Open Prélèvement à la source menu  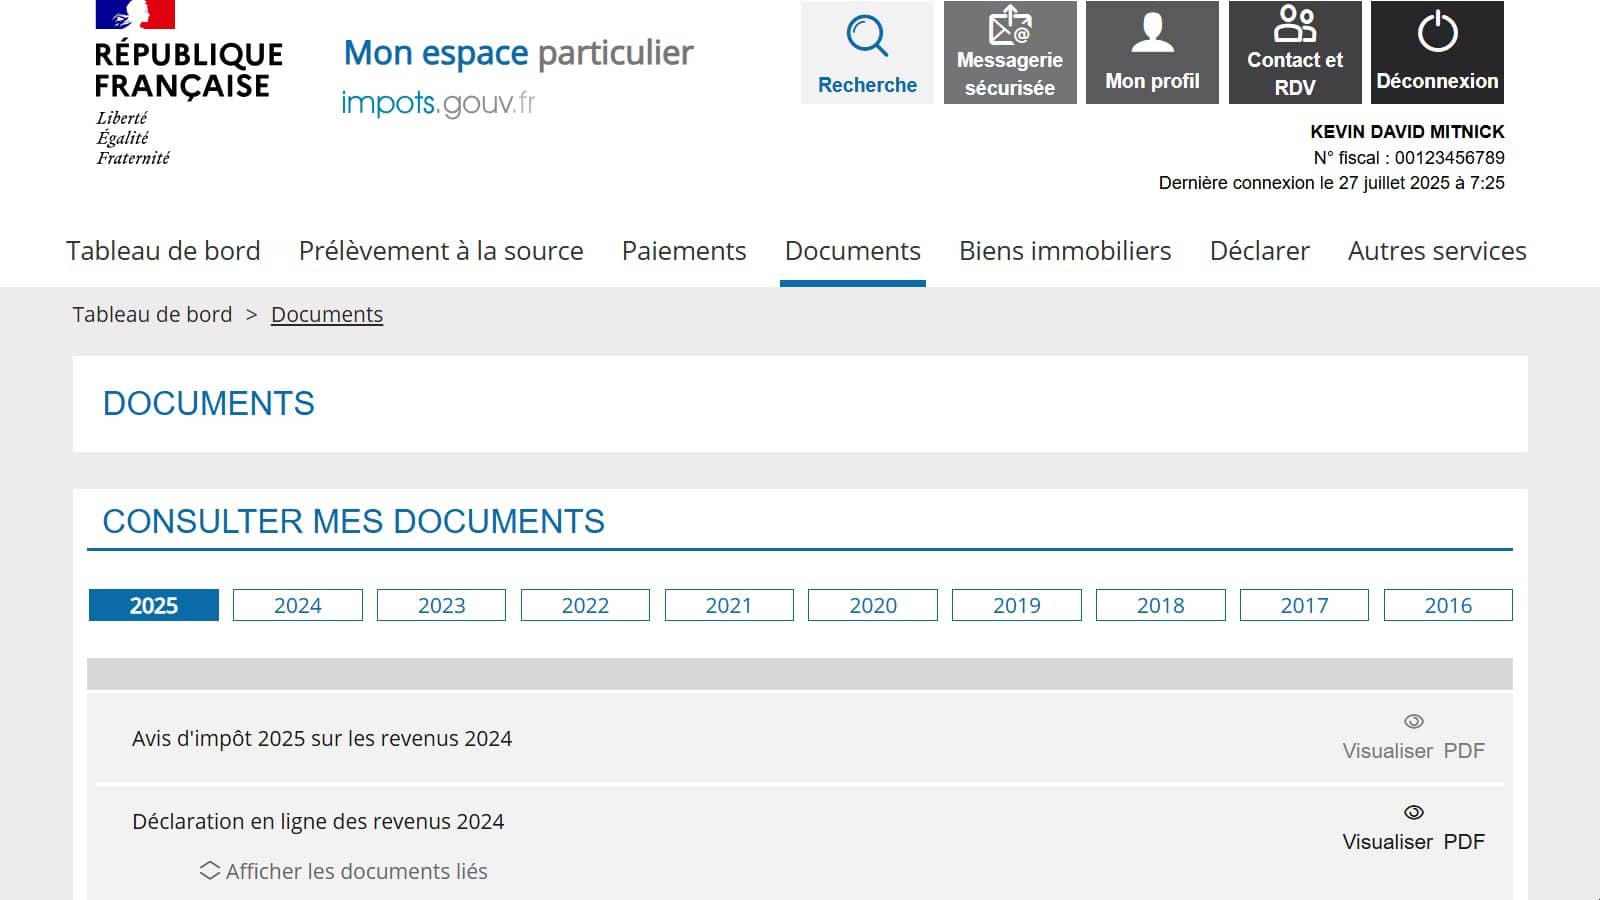pyautogui.click(x=441, y=251)
